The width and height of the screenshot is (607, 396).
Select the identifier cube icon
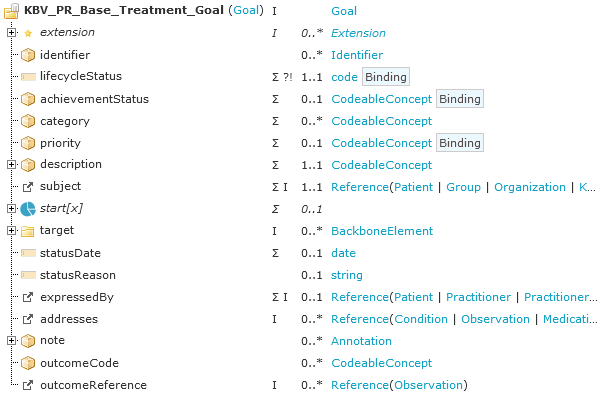(x=28, y=55)
